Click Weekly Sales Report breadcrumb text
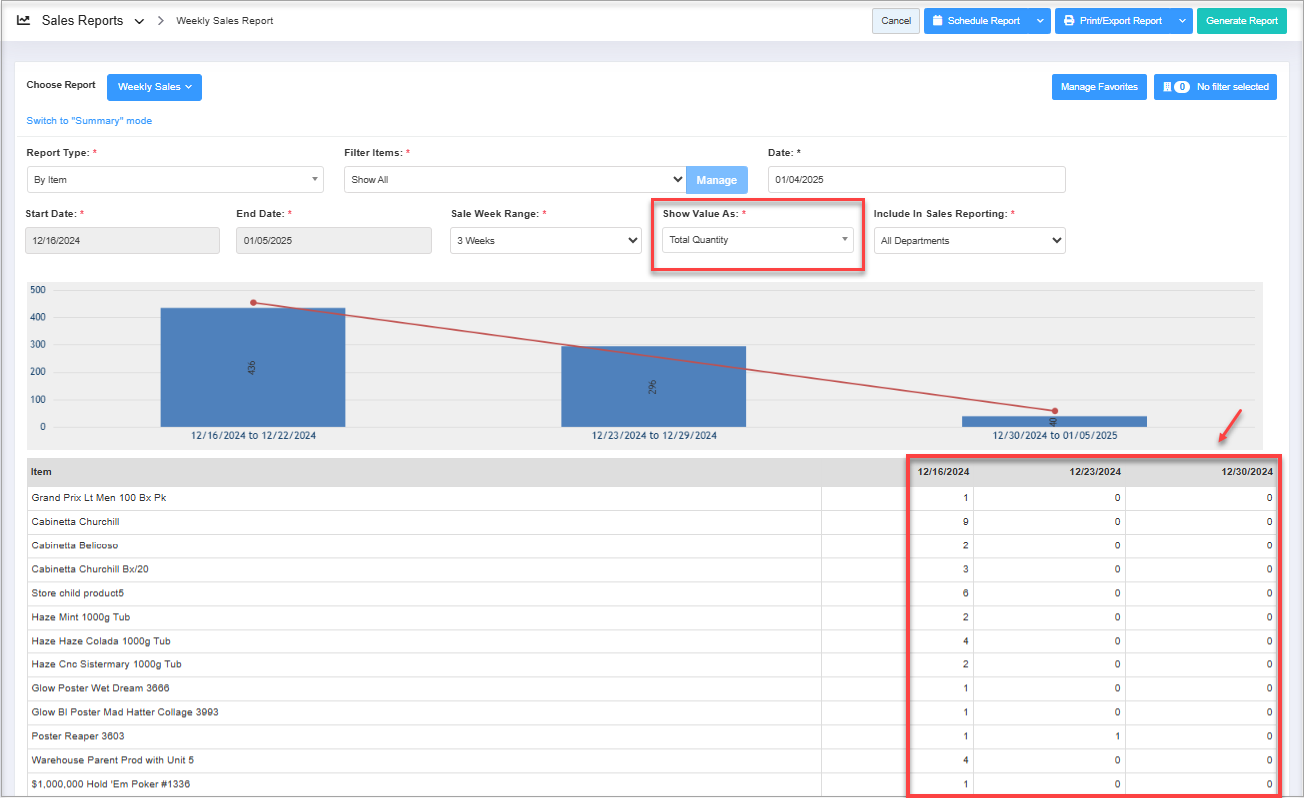The height and width of the screenshot is (798, 1304). 225,21
